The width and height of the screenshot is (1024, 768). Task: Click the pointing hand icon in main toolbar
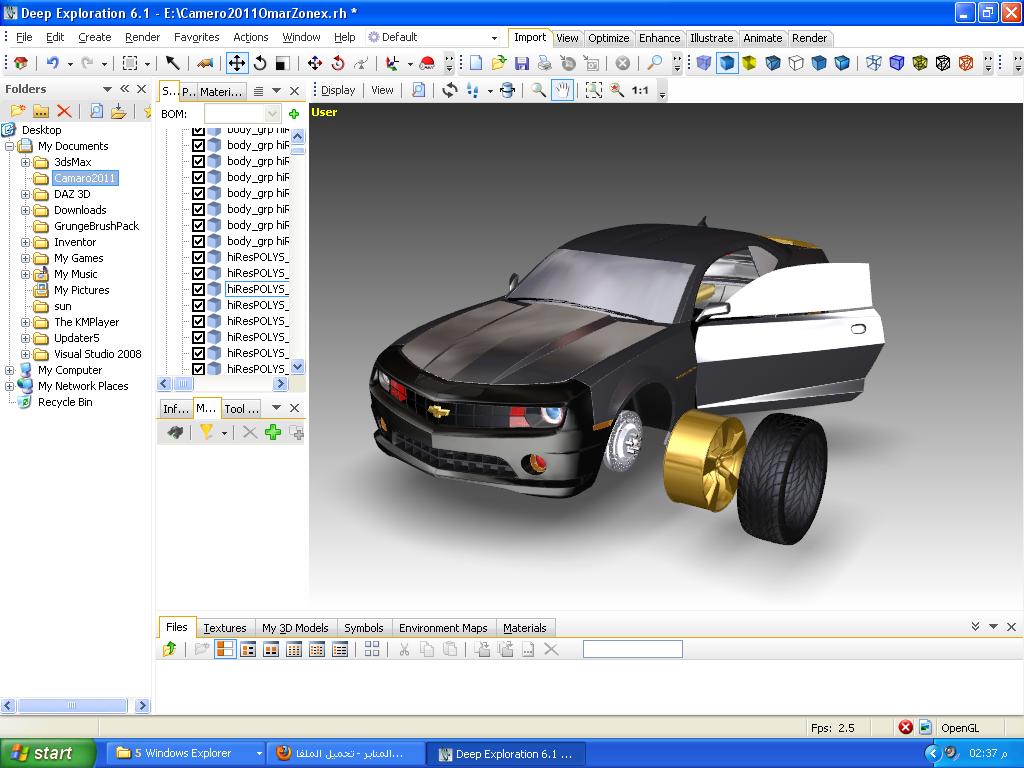(205, 63)
